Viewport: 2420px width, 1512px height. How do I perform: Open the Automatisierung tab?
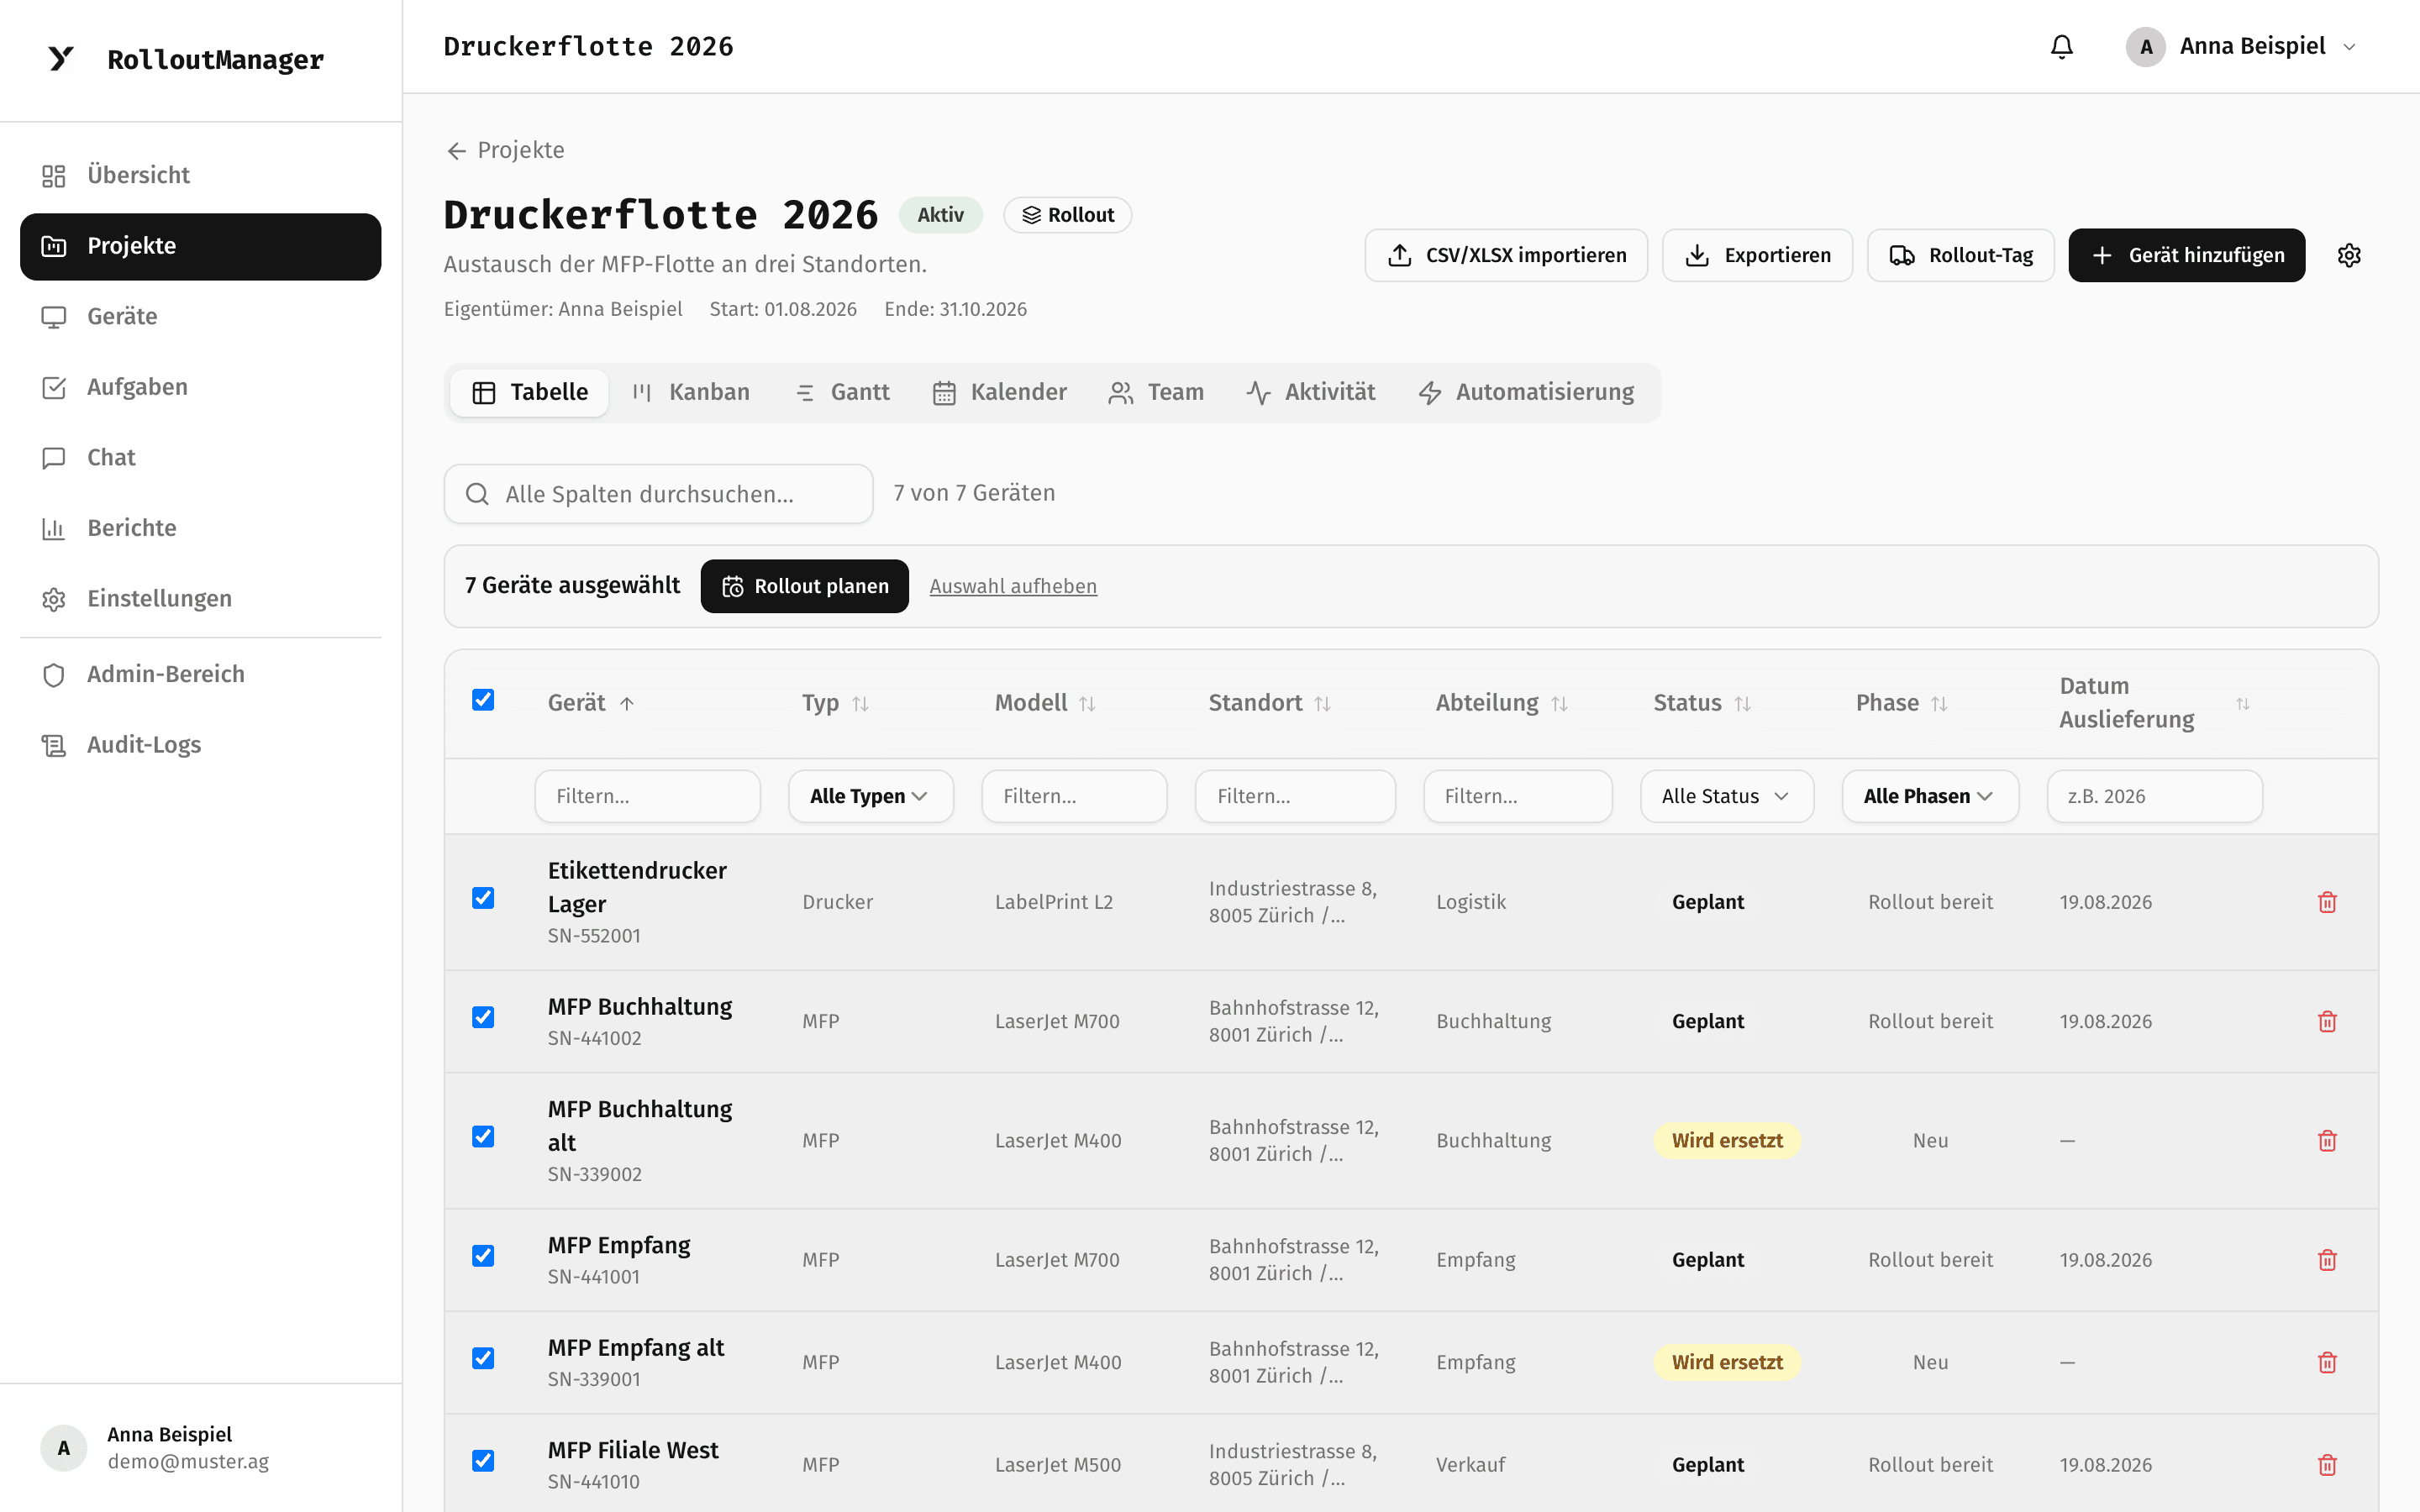[1526, 392]
